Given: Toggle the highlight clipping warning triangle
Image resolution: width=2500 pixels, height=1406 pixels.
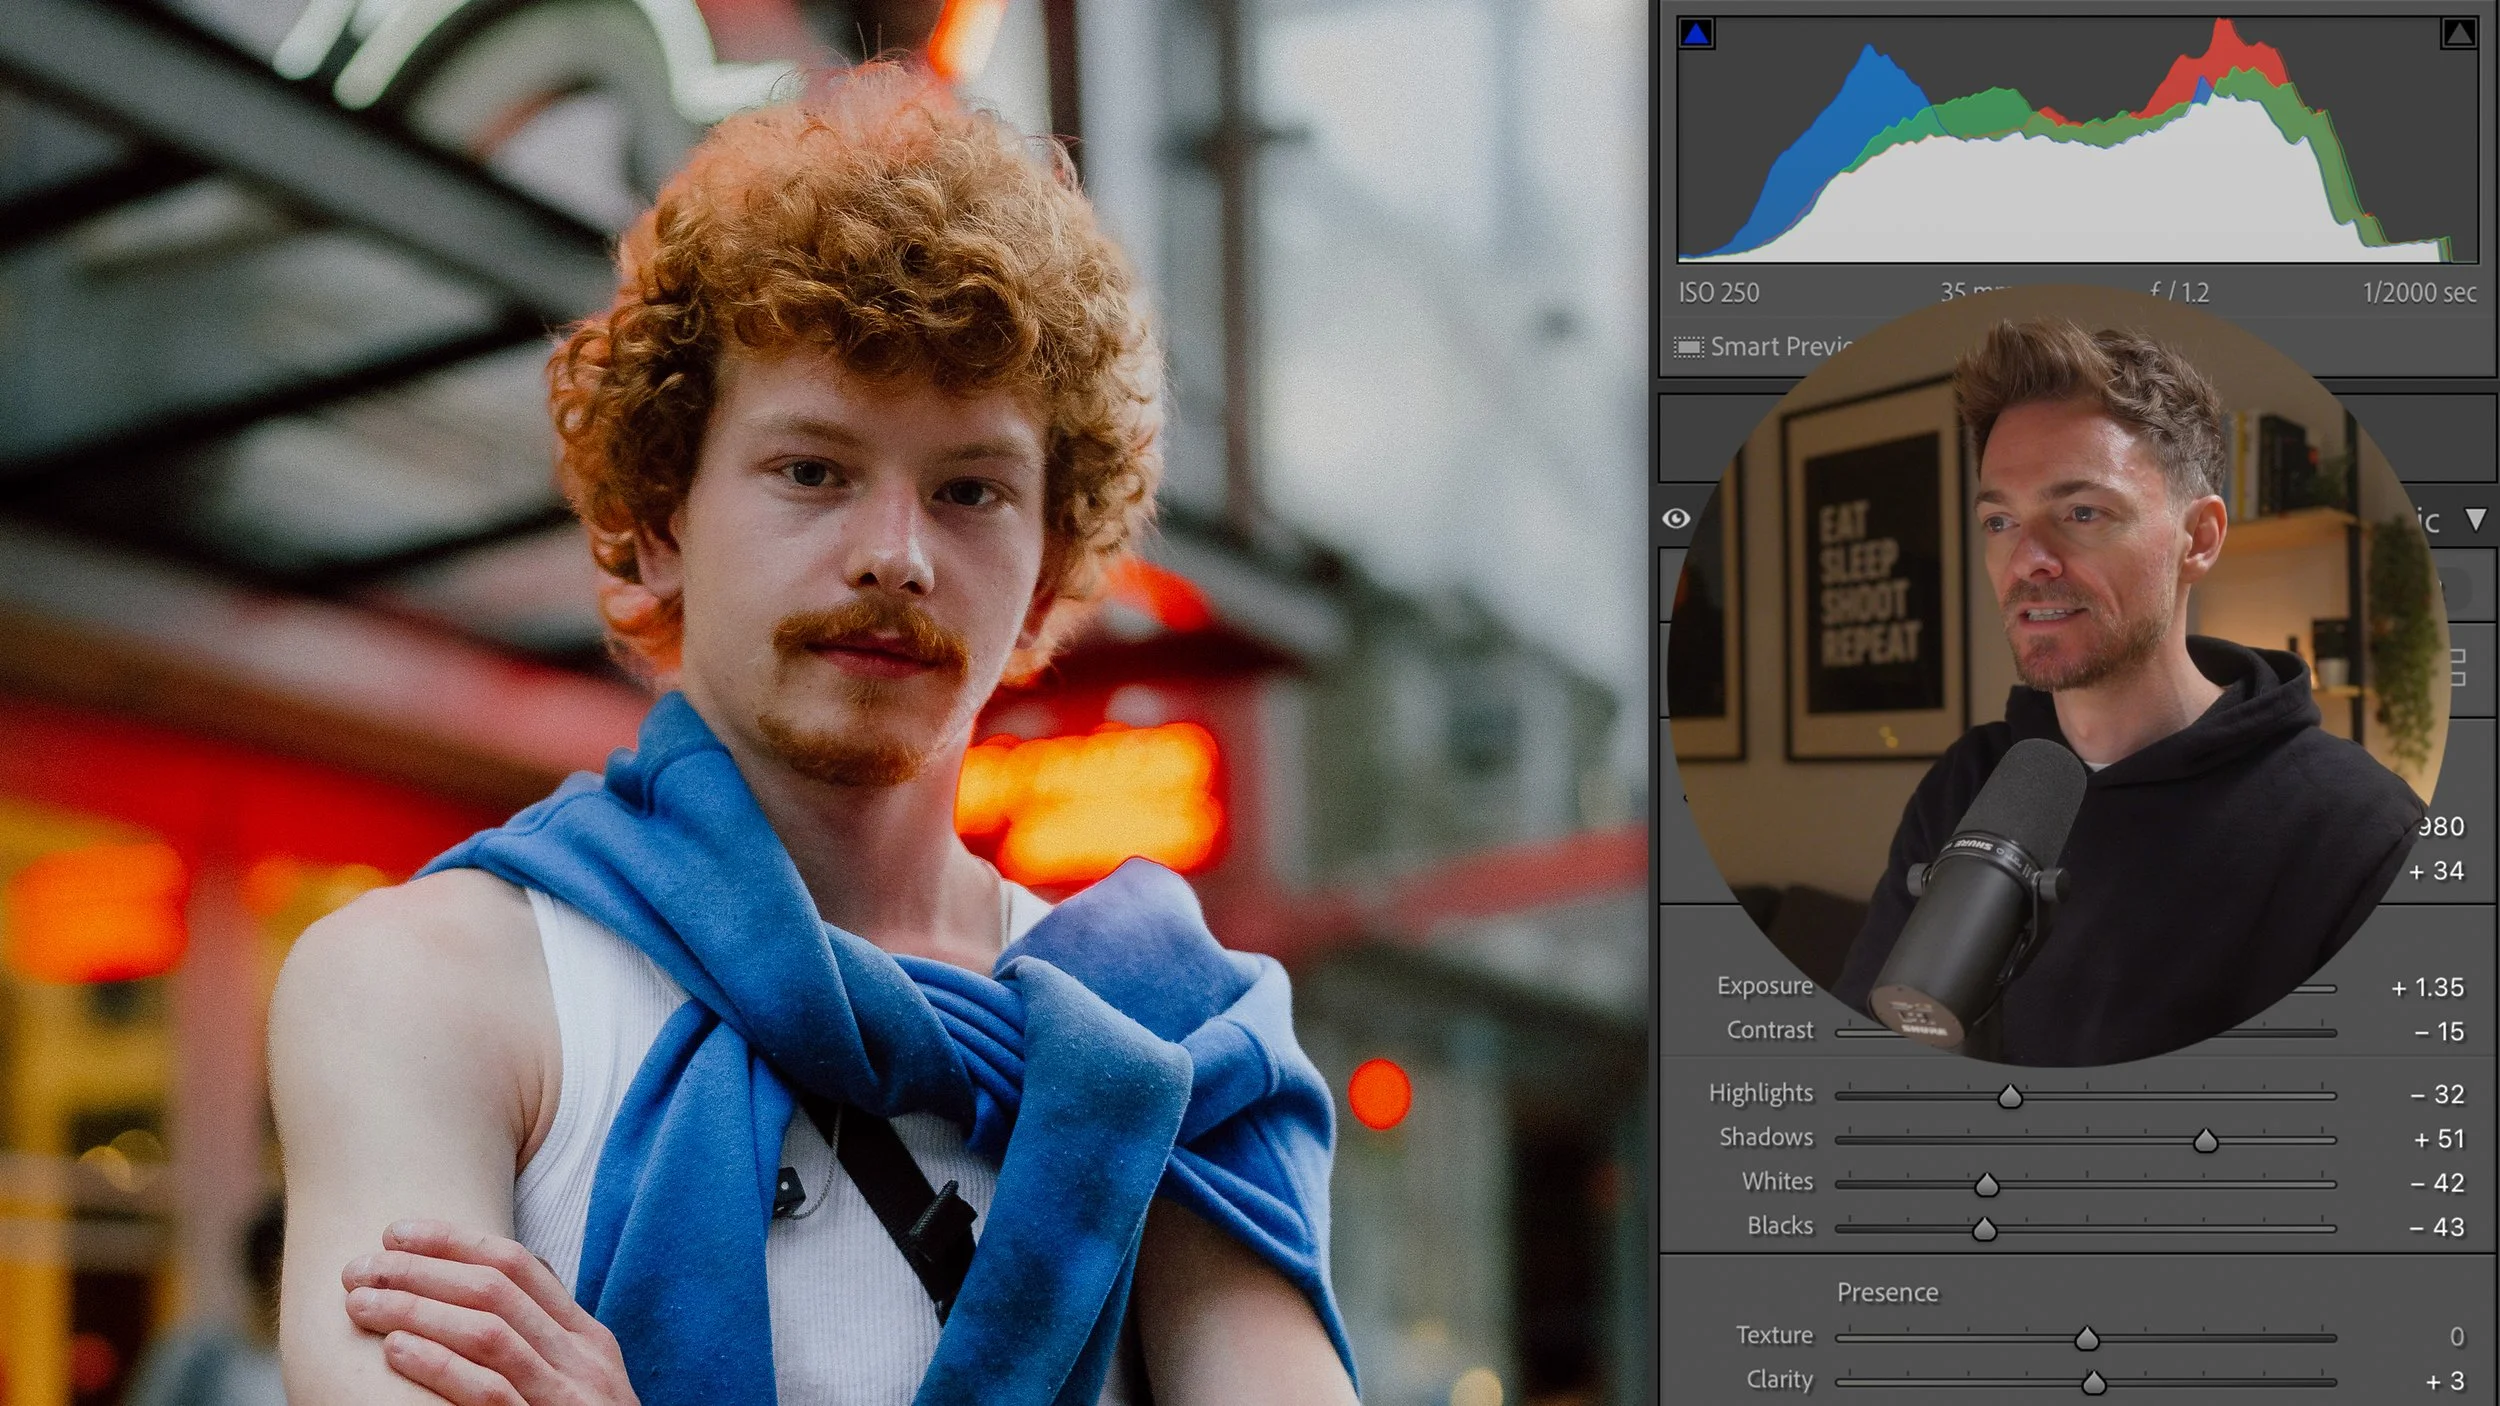Looking at the screenshot, I should (2462, 33).
